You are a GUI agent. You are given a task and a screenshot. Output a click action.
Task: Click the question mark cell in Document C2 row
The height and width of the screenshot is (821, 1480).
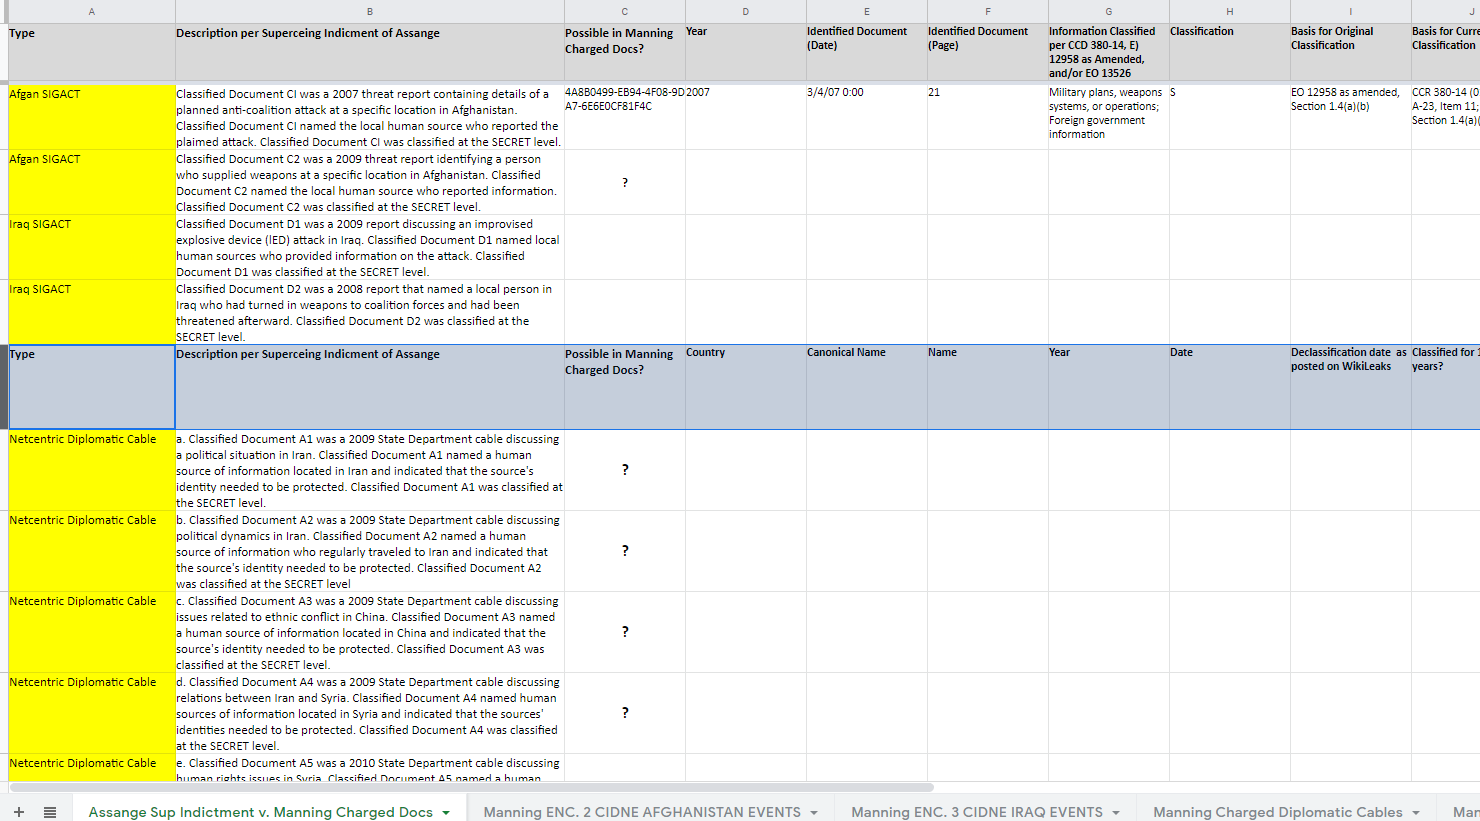[625, 182]
